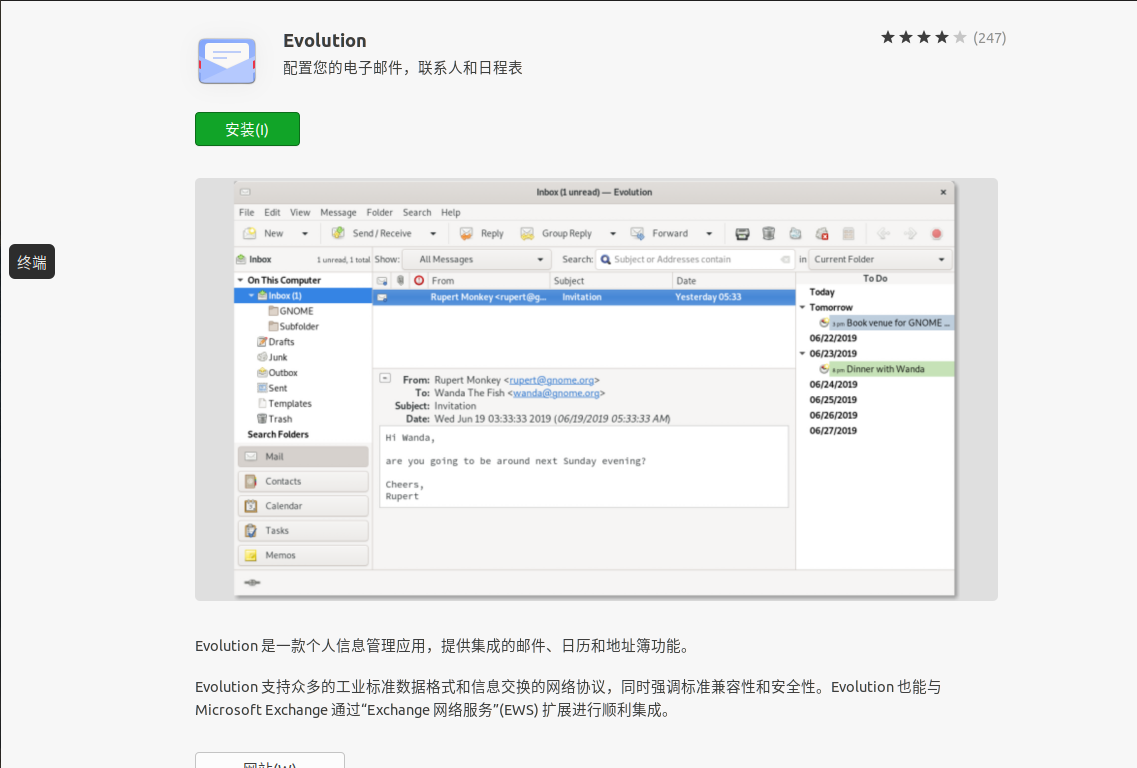Open the Help menu in the preview
The width and height of the screenshot is (1137, 768).
pos(451,212)
